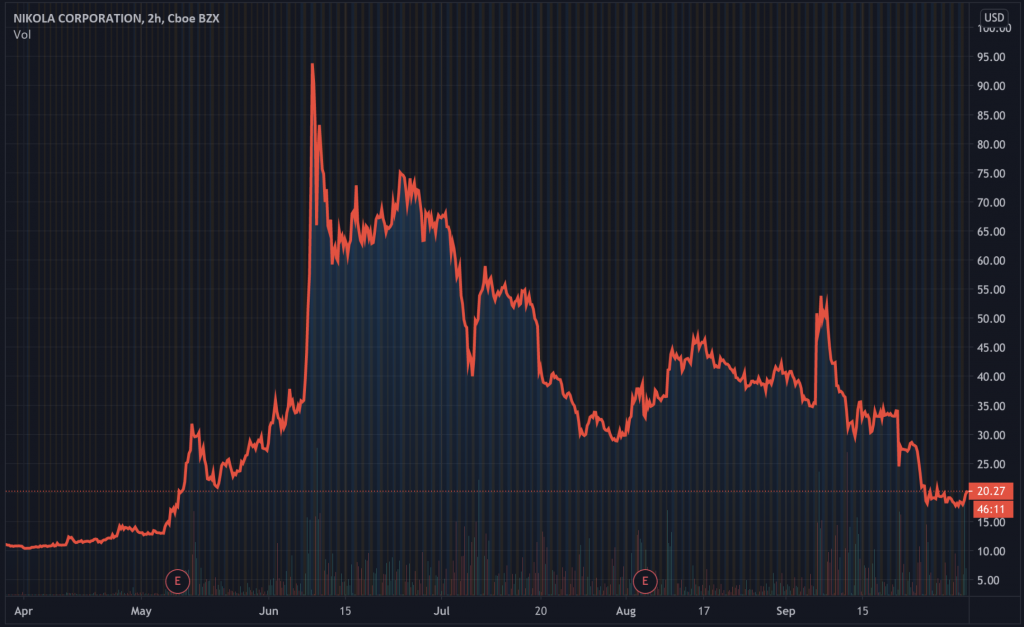The width and height of the screenshot is (1024, 627).
Task: Click the 15.00 price level
Action: pyautogui.click(x=991, y=522)
